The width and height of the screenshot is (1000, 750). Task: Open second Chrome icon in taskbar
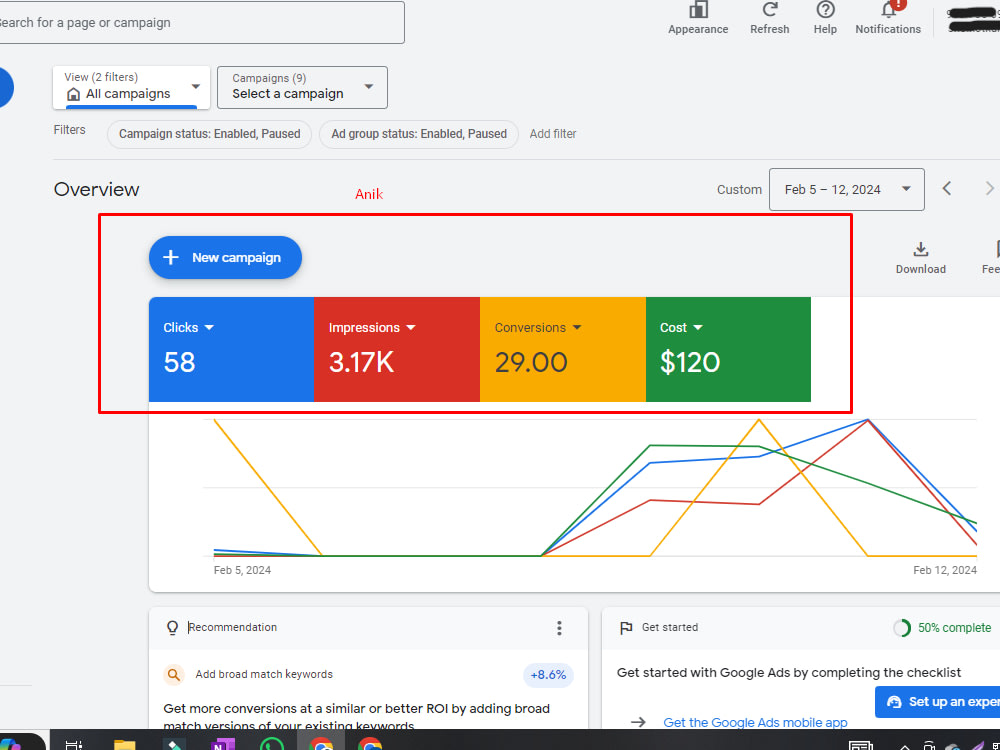[x=370, y=744]
